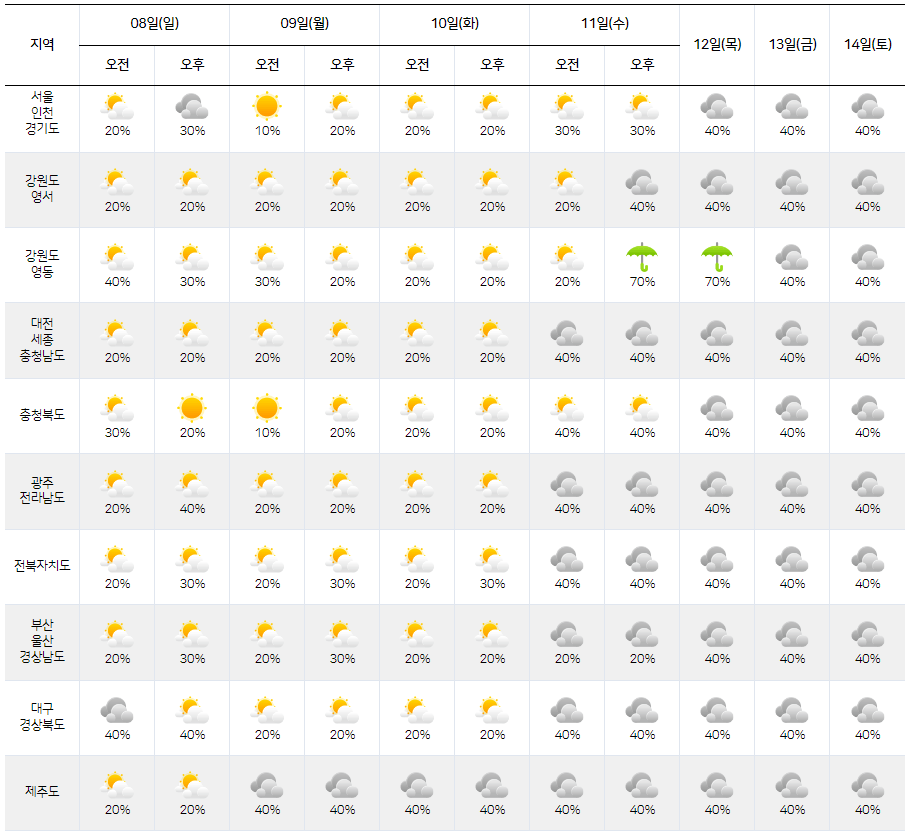Select the partly cloudy icon for 서울 11일 오후
This screenshot has height=840, width=911.
pyautogui.click(x=642, y=107)
